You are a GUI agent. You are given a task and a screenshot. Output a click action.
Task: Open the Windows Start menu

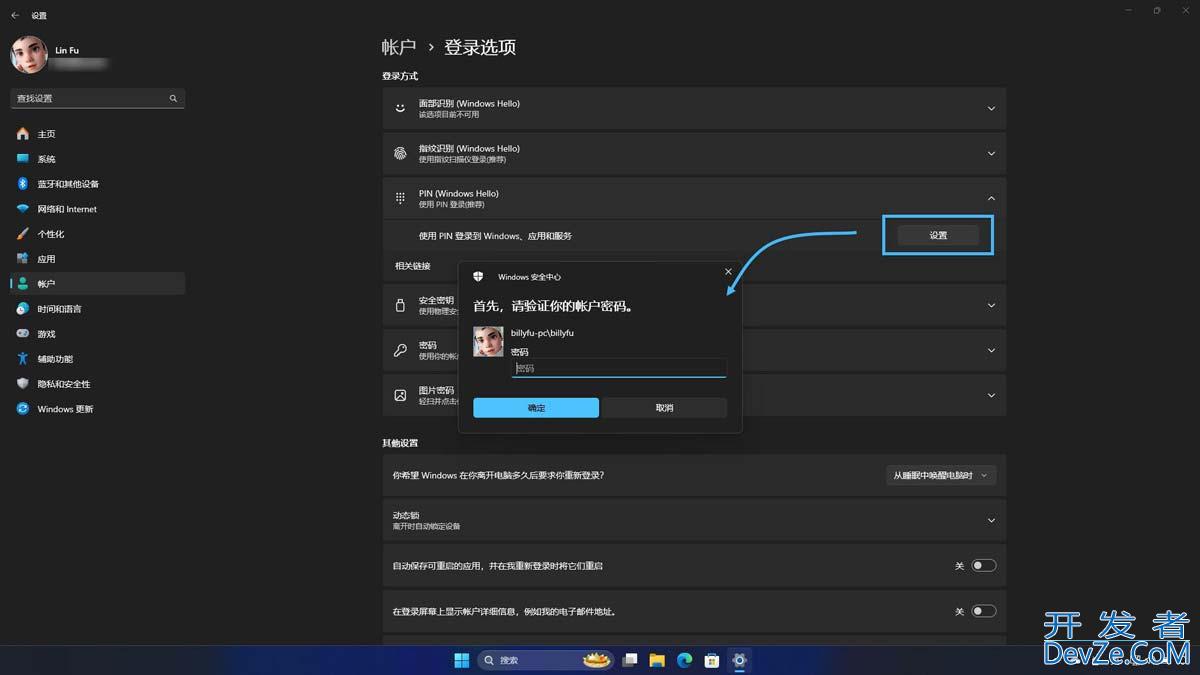(x=462, y=660)
